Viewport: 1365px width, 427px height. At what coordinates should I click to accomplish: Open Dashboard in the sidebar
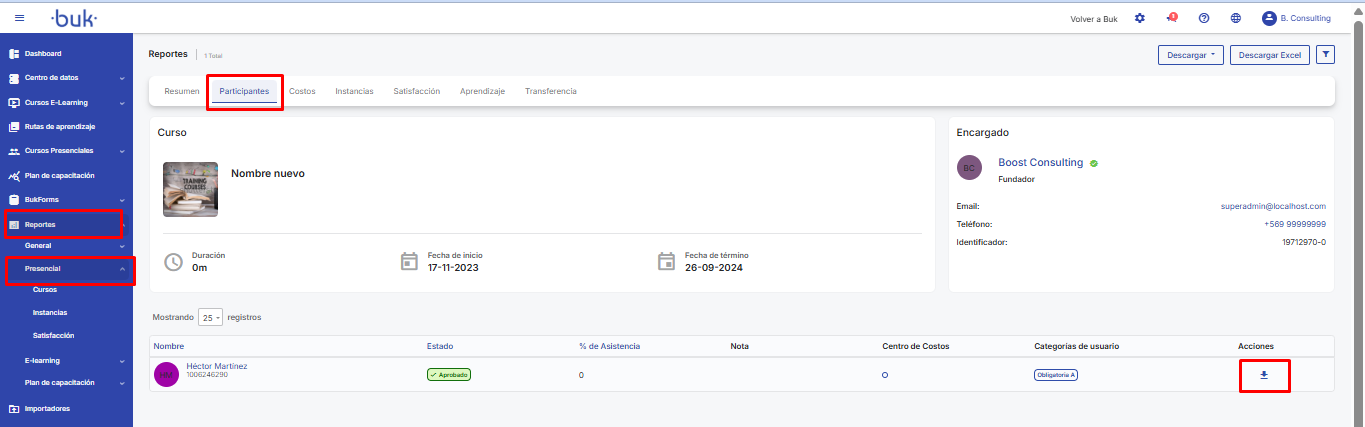pyautogui.click(x=43, y=54)
